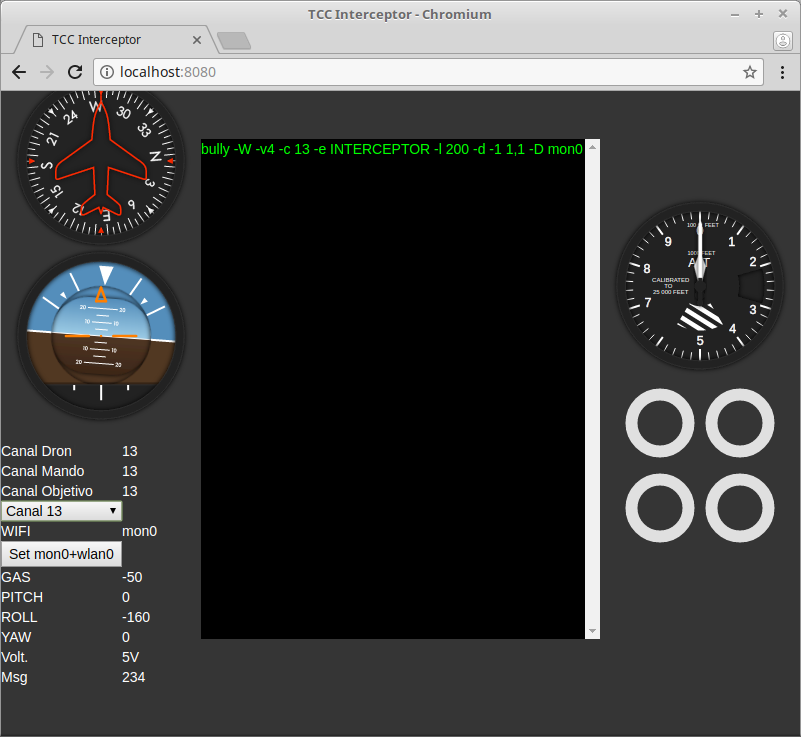Reload the page
The image size is (801, 737).
[x=74, y=72]
